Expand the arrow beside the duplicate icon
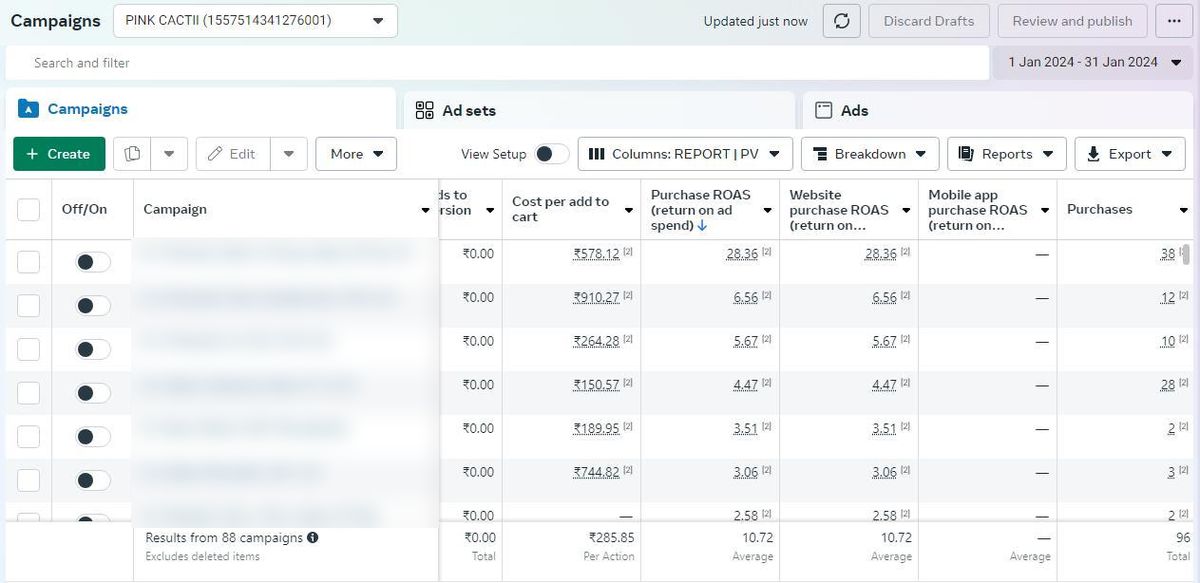The width and height of the screenshot is (1200, 583). tap(169, 154)
